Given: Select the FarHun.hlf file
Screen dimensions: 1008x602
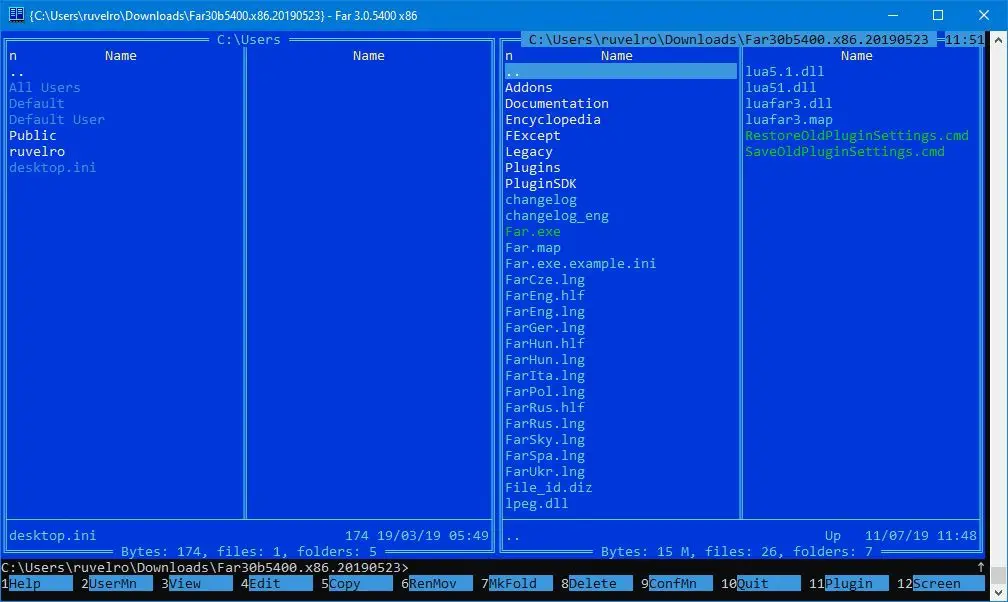Looking at the screenshot, I should tap(544, 343).
